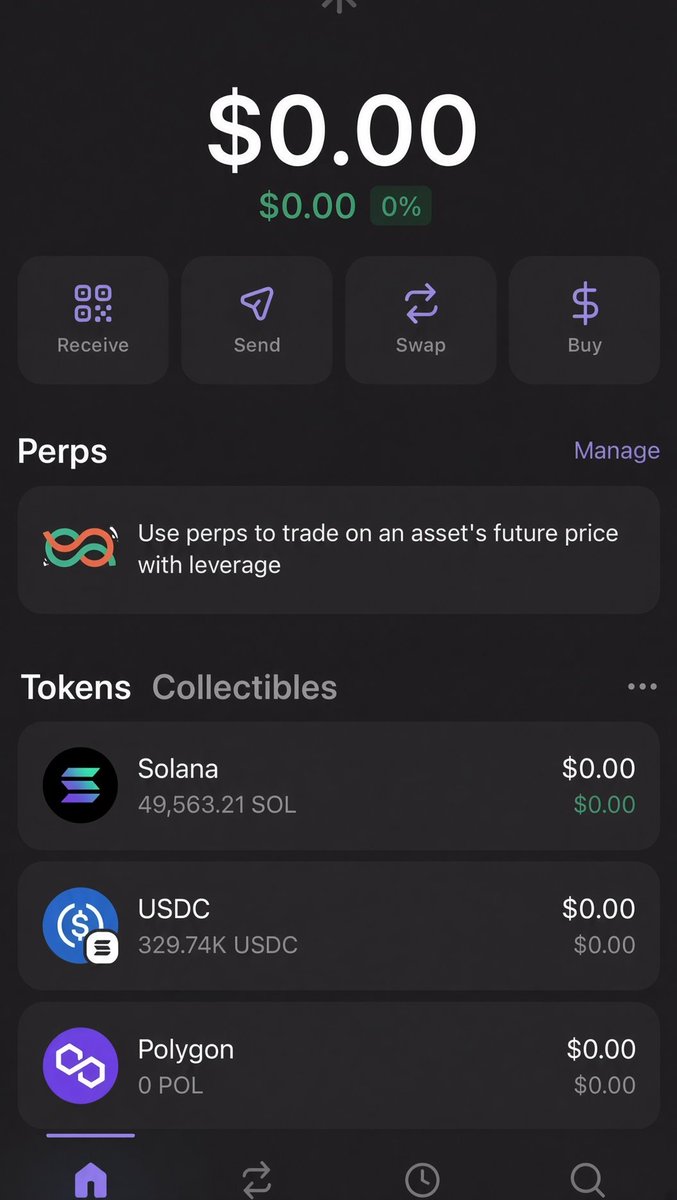Tap the perps infinity loop icon
Image resolution: width=677 pixels, height=1200 pixels.
[x=82, y=549]
